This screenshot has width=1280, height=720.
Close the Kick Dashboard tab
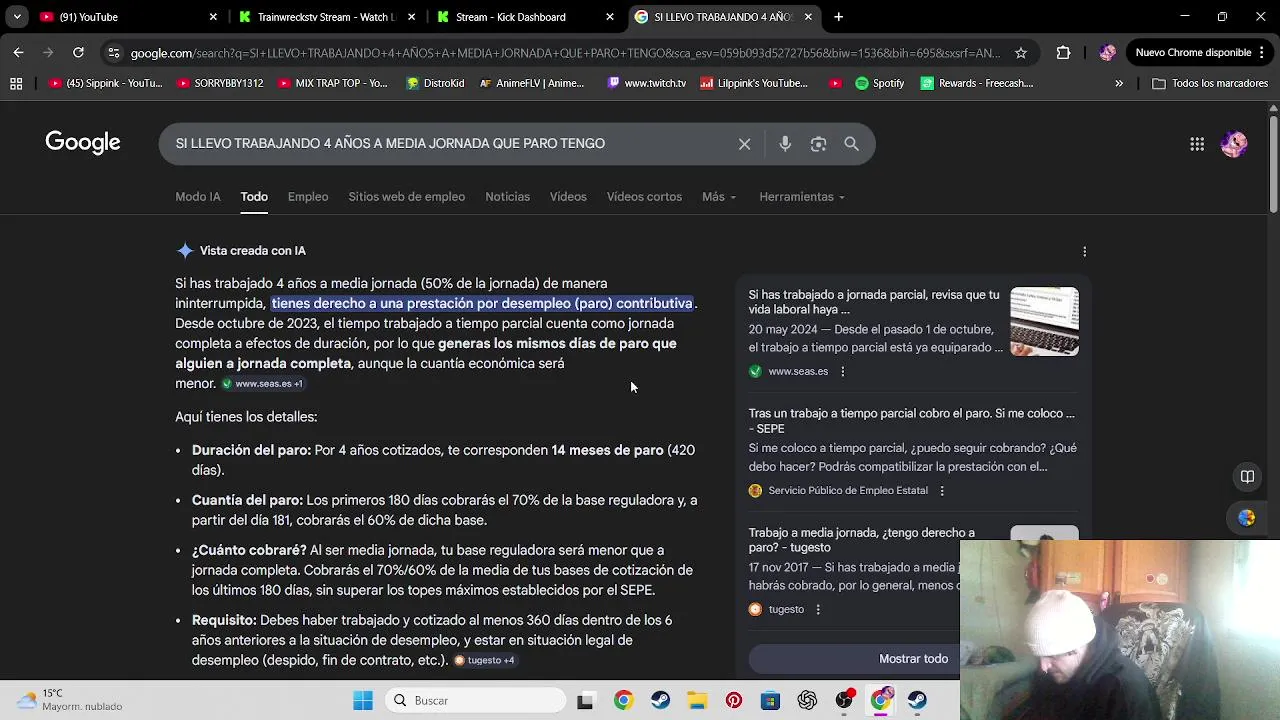coord(610,17)
